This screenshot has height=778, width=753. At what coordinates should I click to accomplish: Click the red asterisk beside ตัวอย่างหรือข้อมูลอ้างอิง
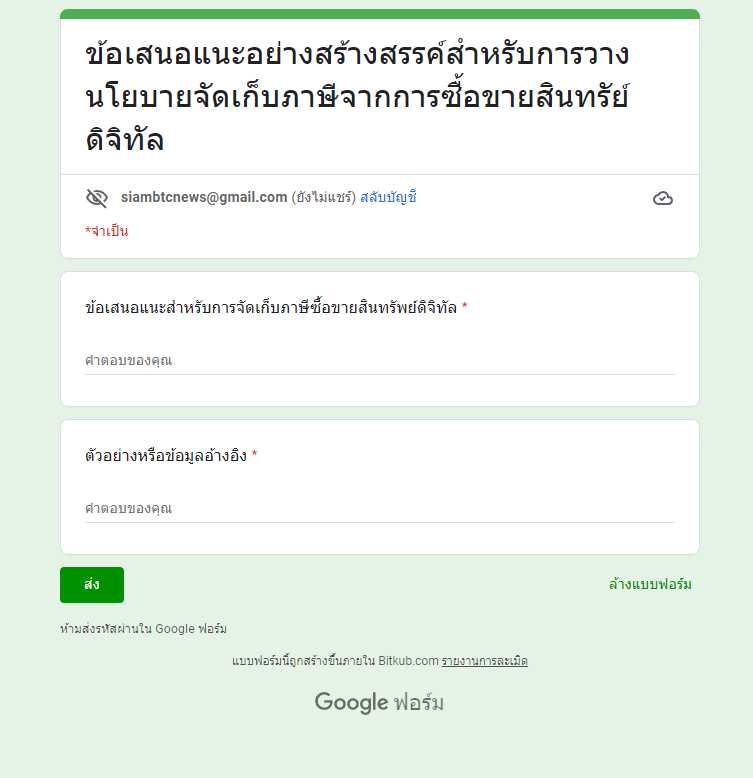[254, 453]
